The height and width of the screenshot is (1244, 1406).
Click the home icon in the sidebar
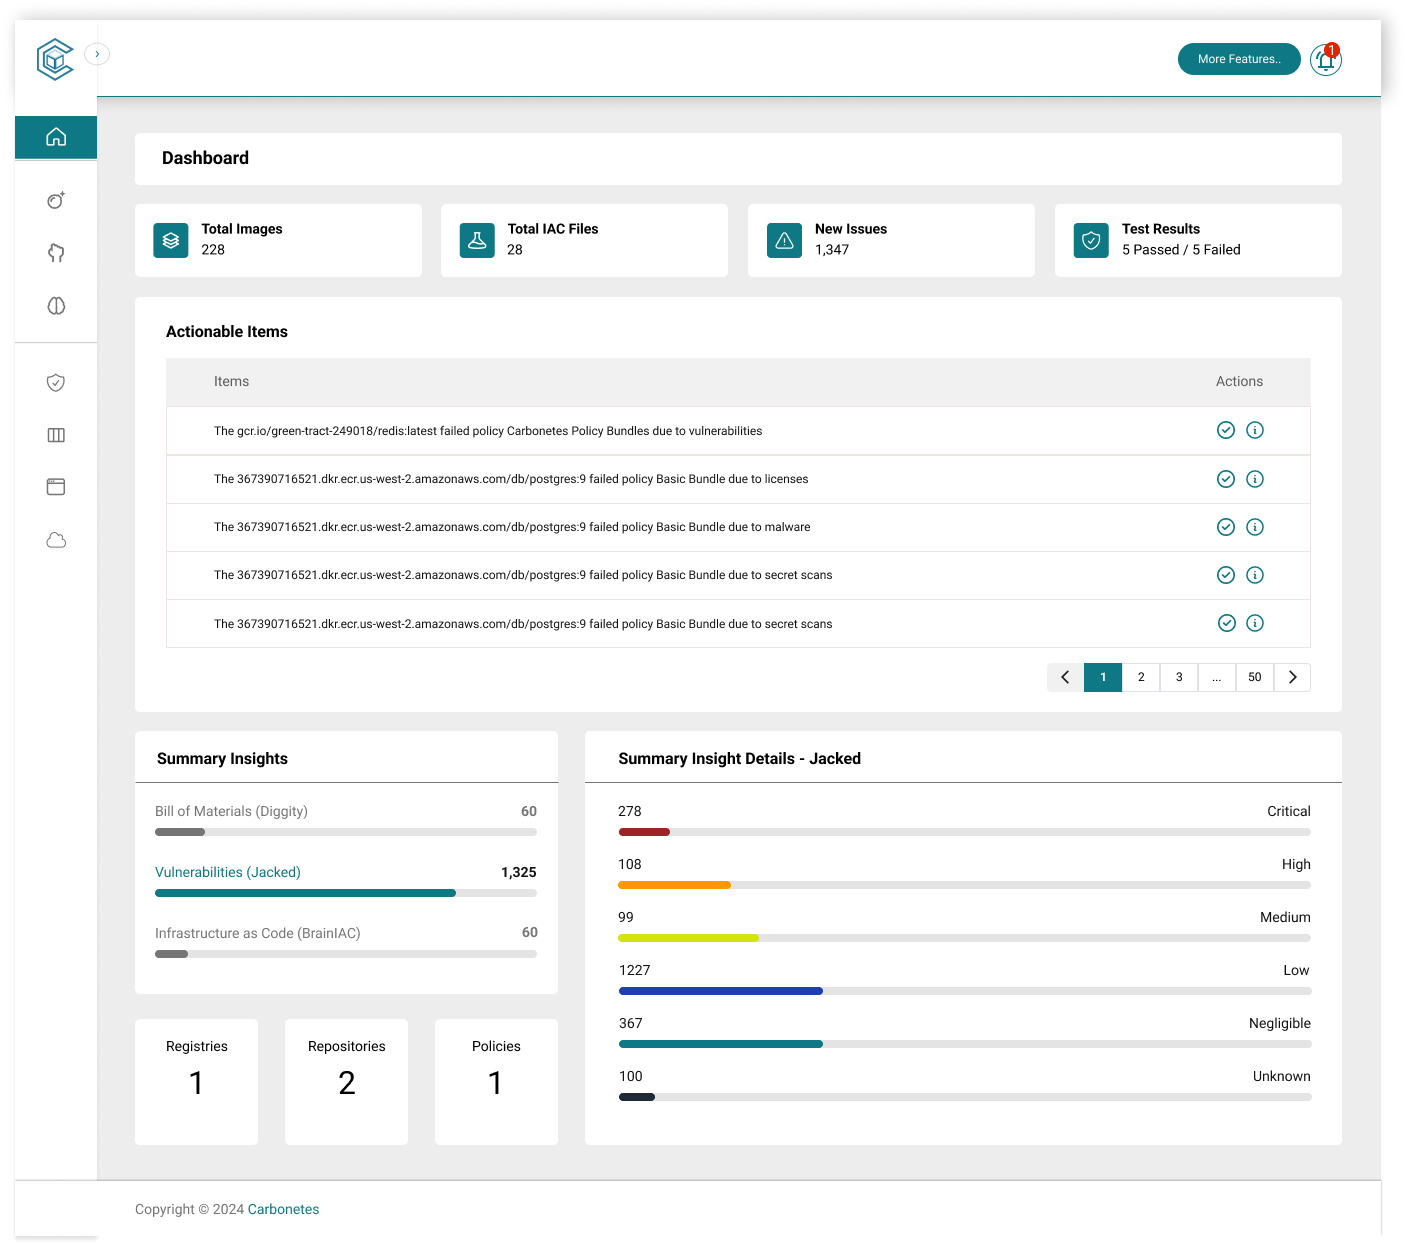pyautogui.click(x=56, y=137)
